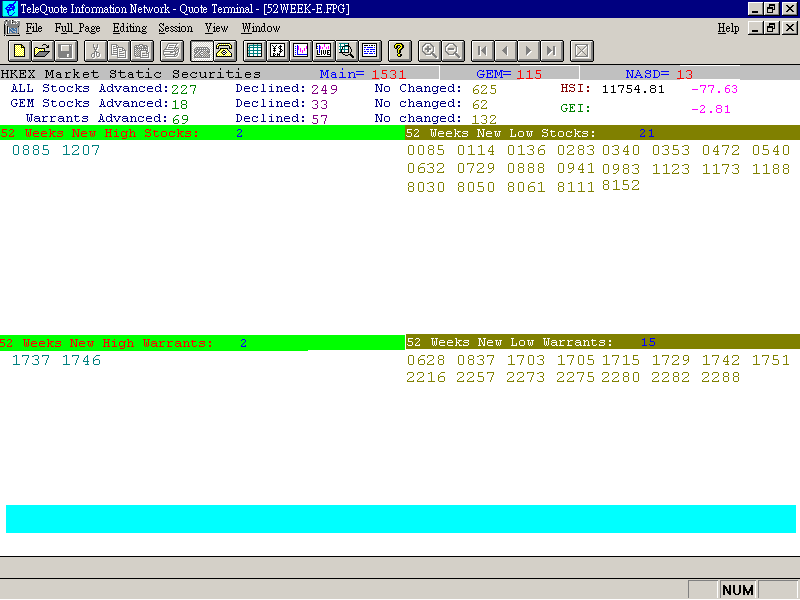The height and width of the screenshot is (600, 800).
Task: Click the search table magnifier icon
Action: click(346, 51)
